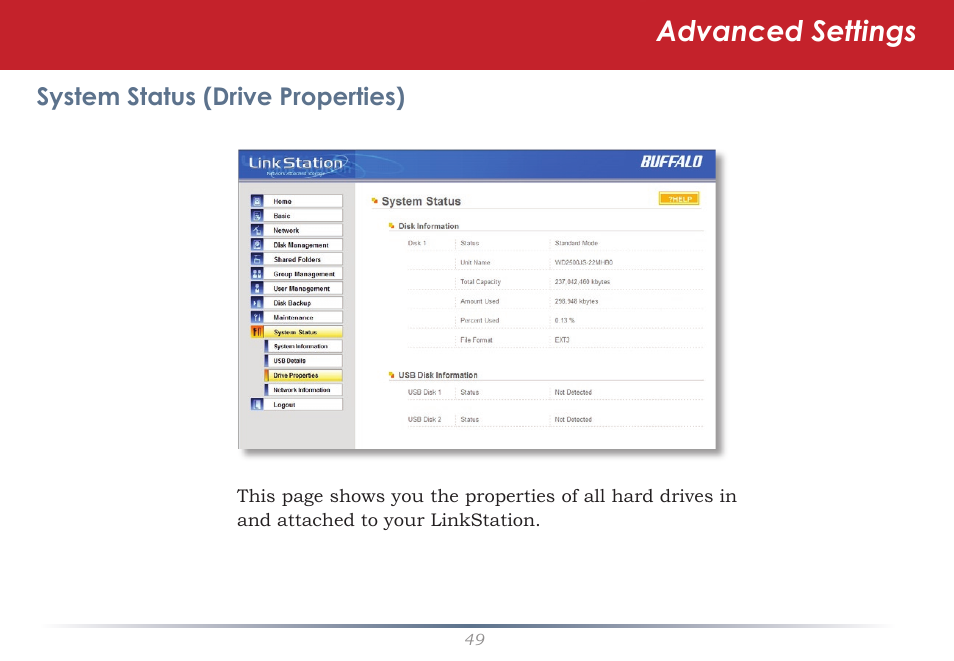Click the USB Disk 1 label
The height and width of the screenshot is (661, 954).
[425, 393]
